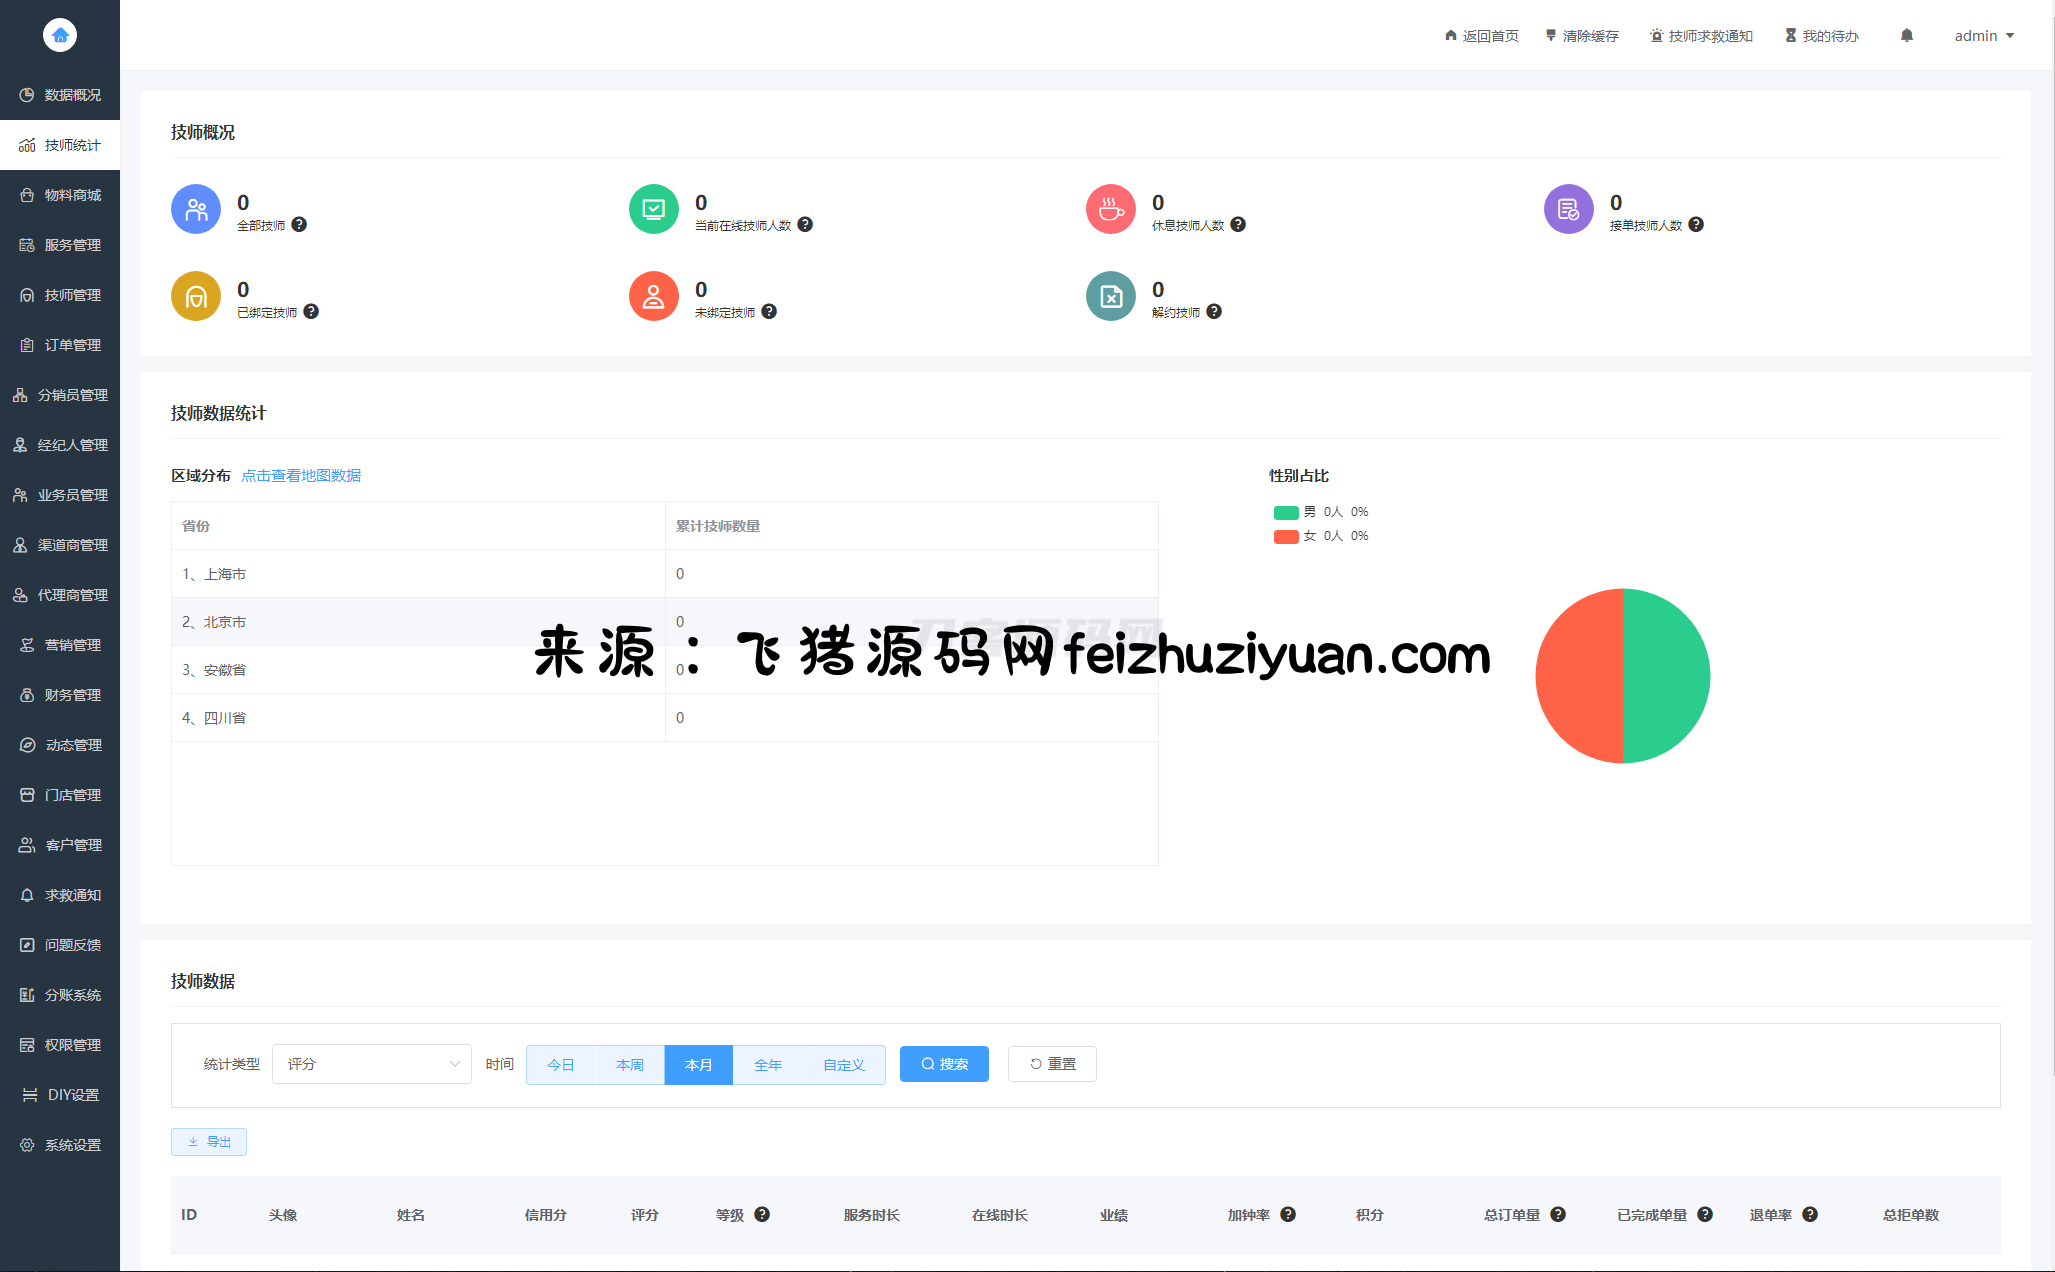
Task: Click the green 男 legend swatch
Action: (1286, 512)
